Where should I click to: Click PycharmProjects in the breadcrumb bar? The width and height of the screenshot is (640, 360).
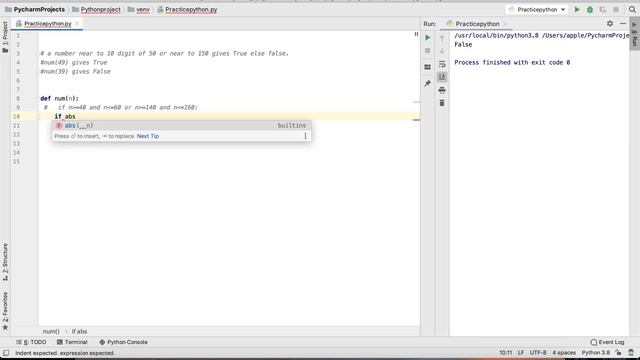pos(35,9)
